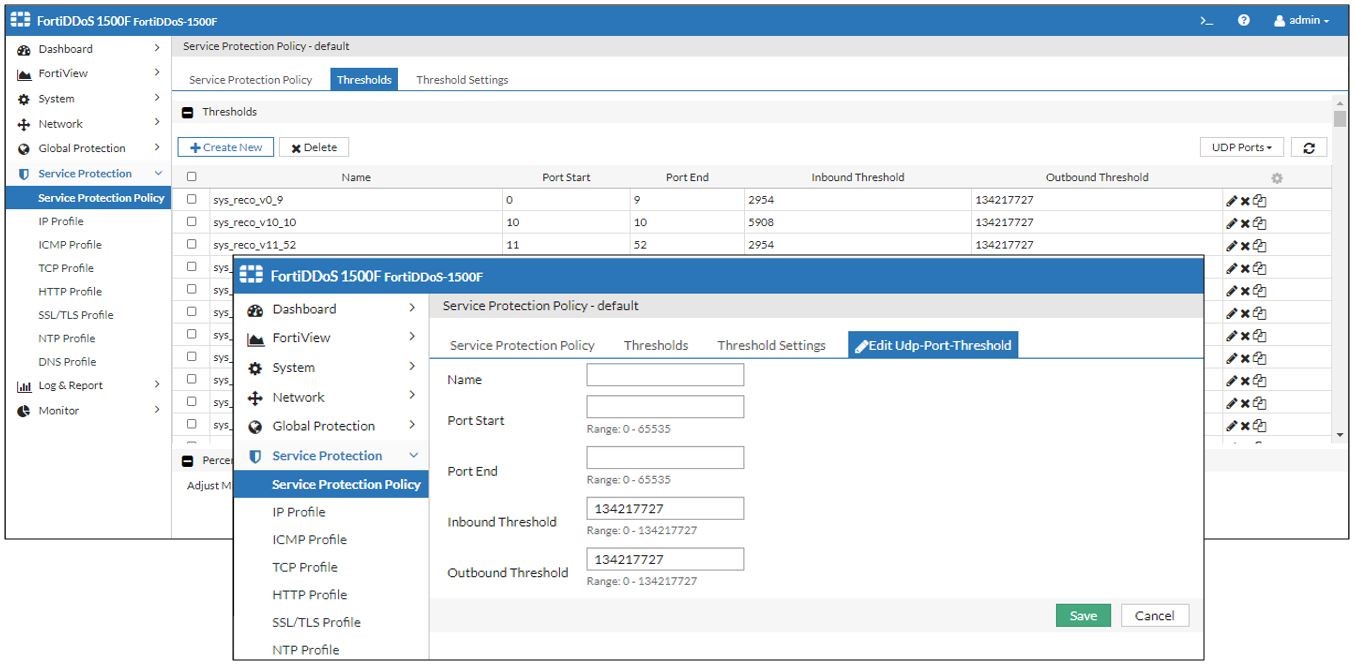Viewport: 1355px width, 665px height.
Task: Click the delete X for sys_reco_v0_9
Action: [1245, 200]
